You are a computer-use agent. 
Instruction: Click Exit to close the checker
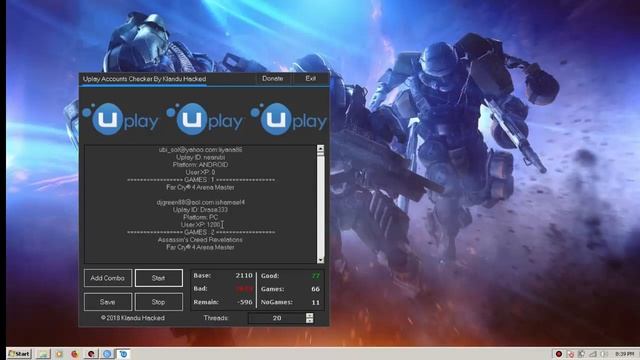pos(311,78)
